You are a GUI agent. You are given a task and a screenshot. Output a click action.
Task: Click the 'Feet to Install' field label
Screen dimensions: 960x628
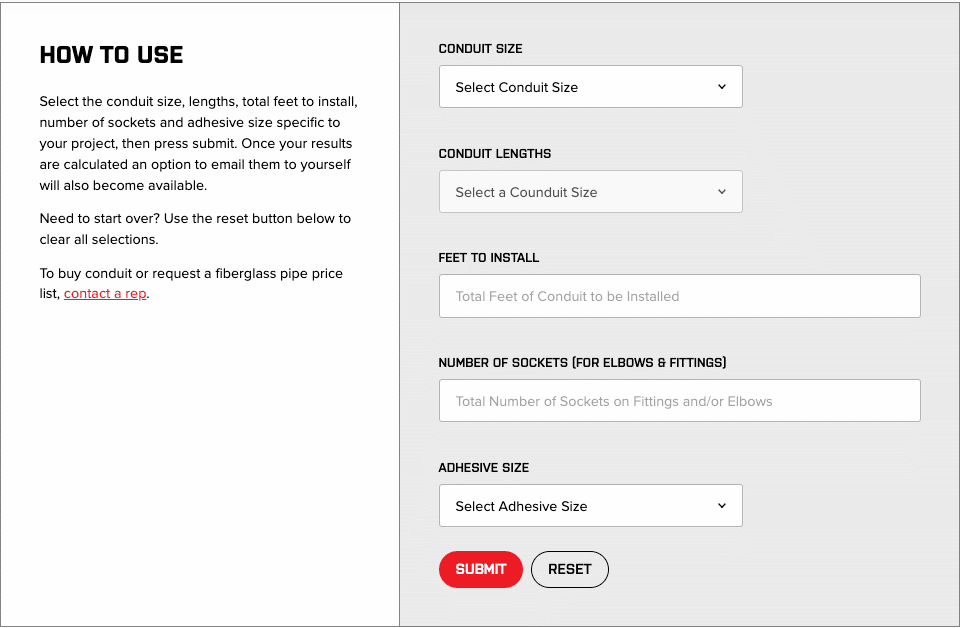[488, 258]
